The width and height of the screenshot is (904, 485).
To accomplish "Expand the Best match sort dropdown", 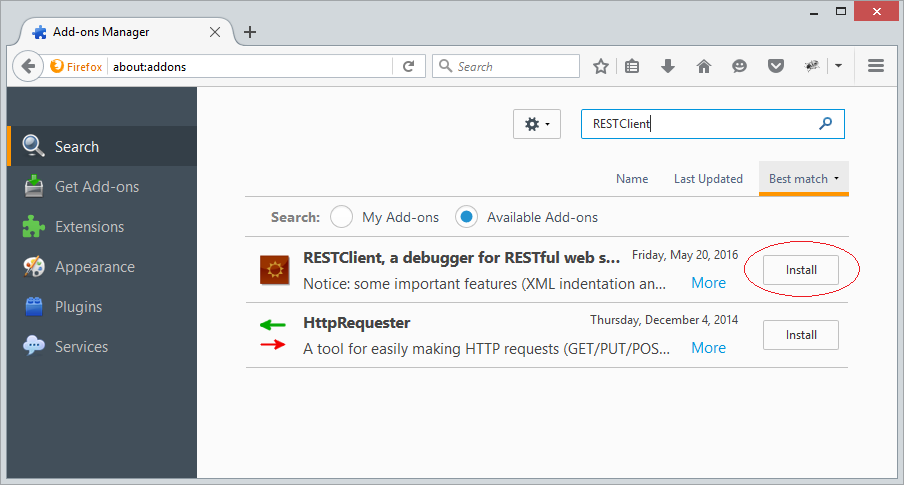I will [x=804, y=179].
